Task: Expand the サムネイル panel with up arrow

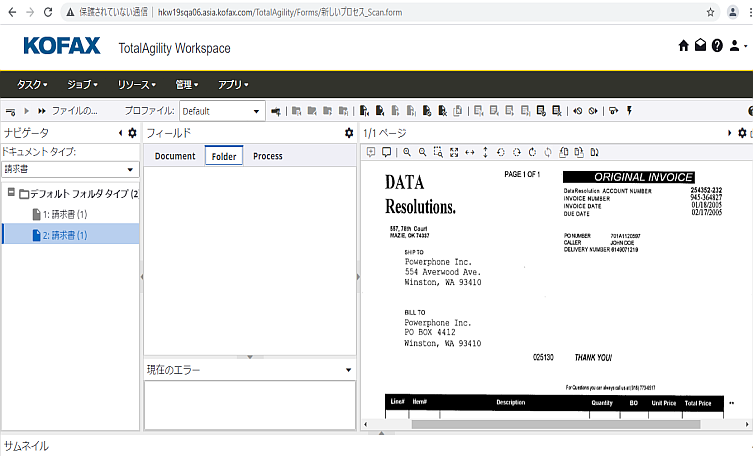Action: tap(381, 433)
